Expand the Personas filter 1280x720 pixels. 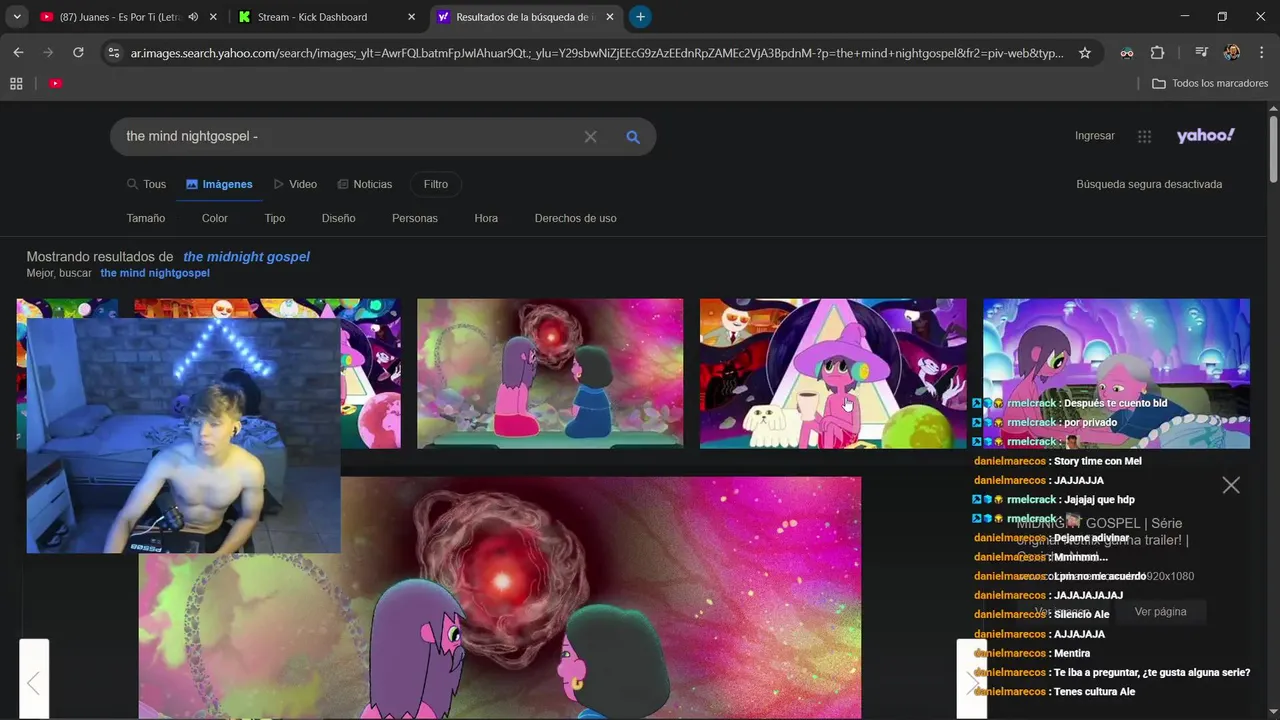coord(415,218)
